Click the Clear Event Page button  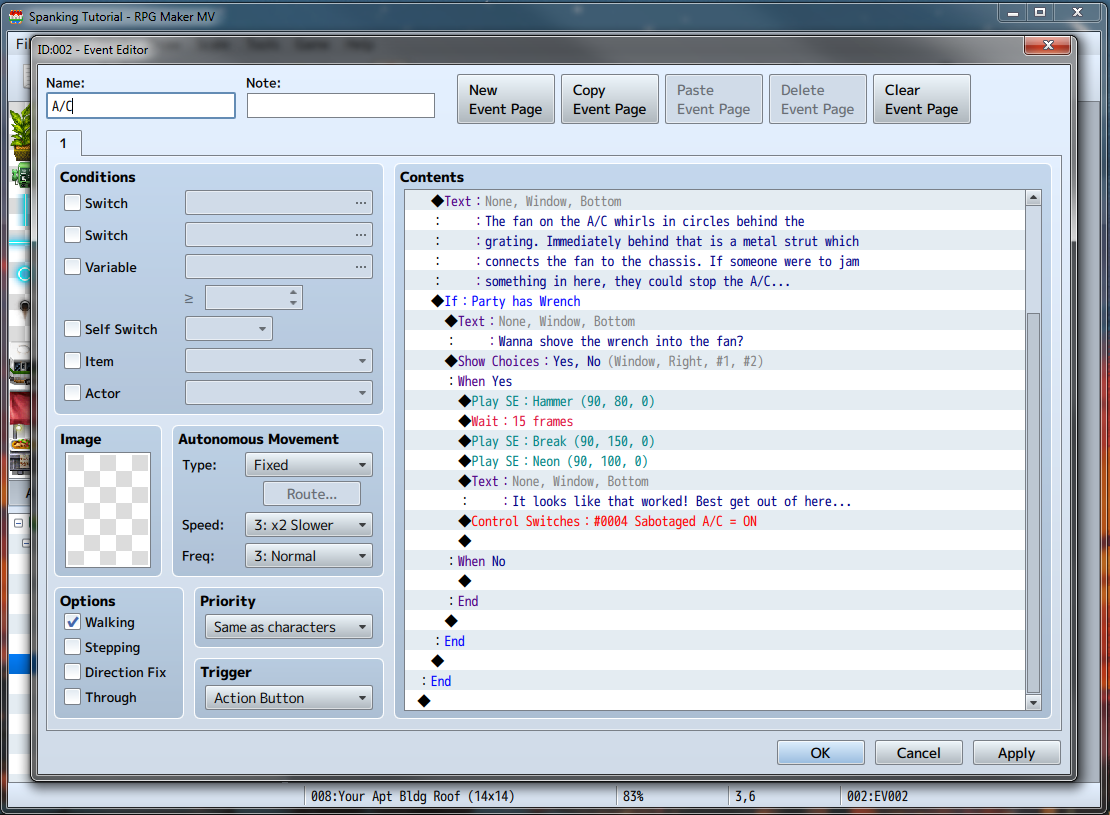tap(922, 99)
